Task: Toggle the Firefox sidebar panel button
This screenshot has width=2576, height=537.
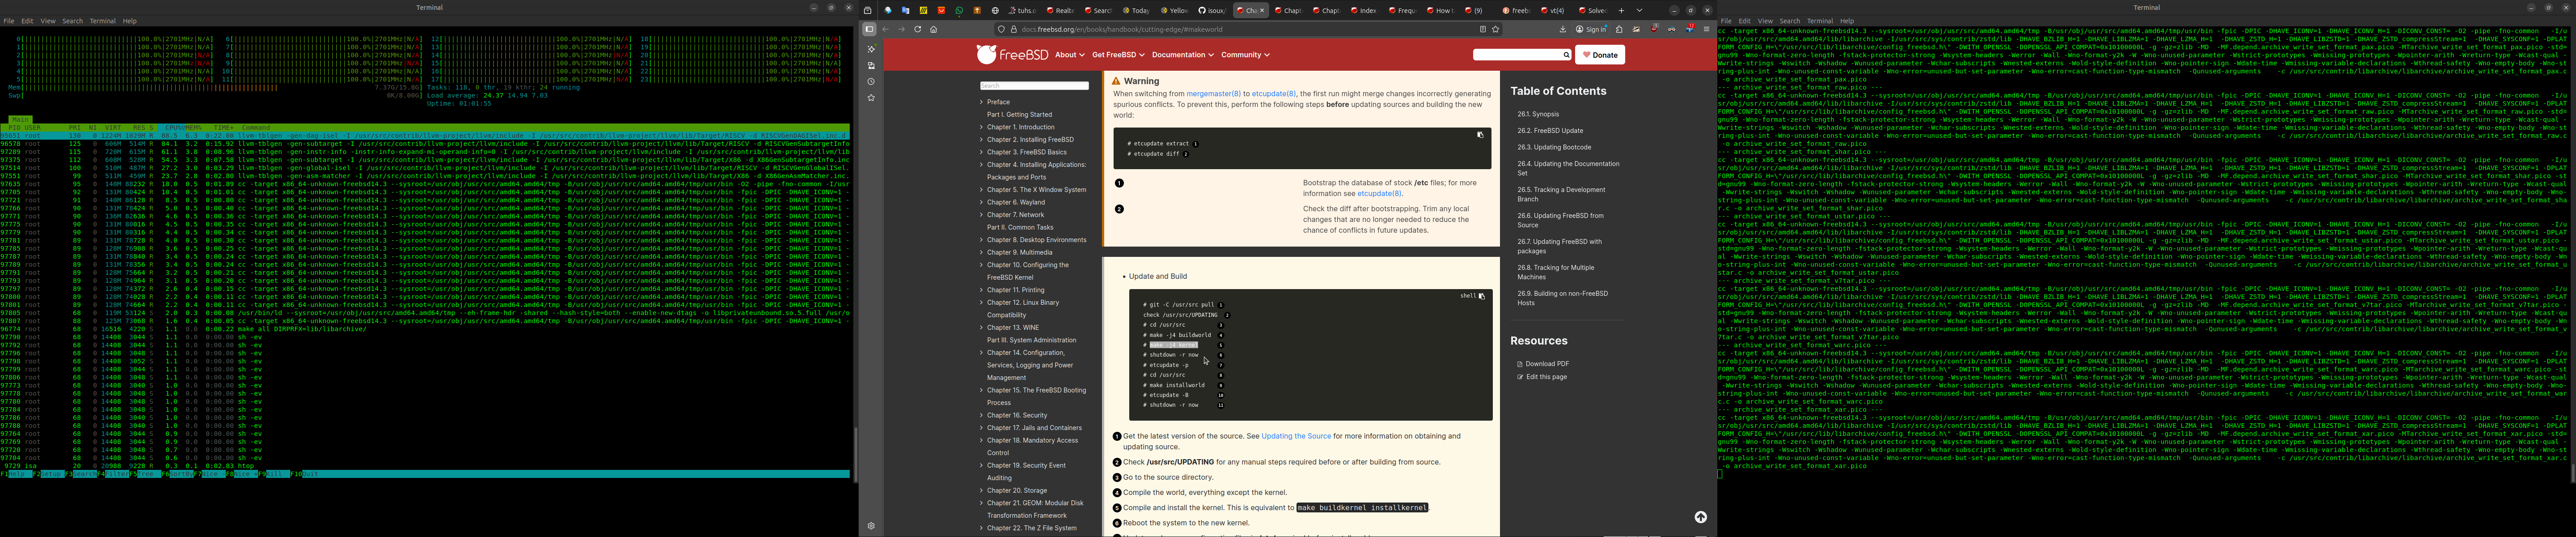Action: coord(870,29)
